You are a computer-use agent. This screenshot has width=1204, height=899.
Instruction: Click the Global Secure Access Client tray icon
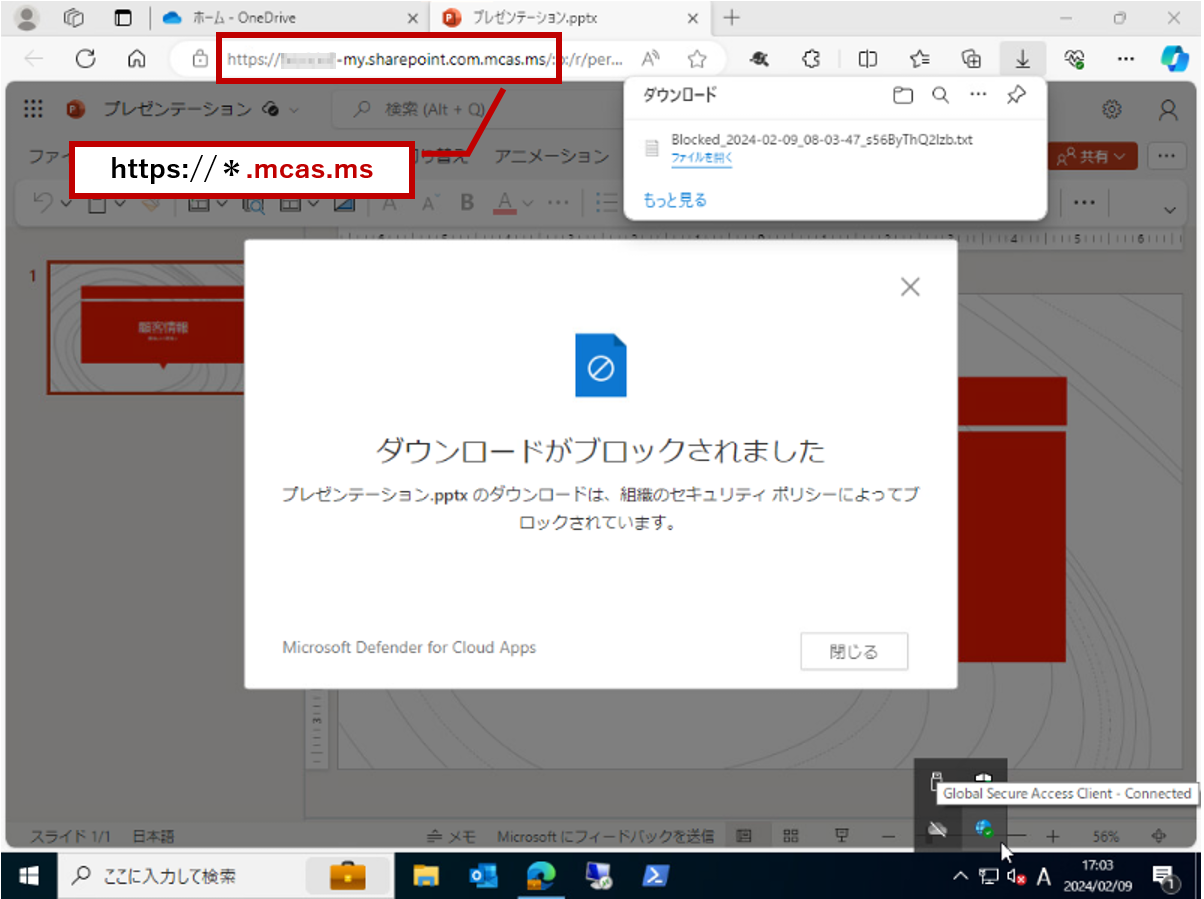[984, 828]
